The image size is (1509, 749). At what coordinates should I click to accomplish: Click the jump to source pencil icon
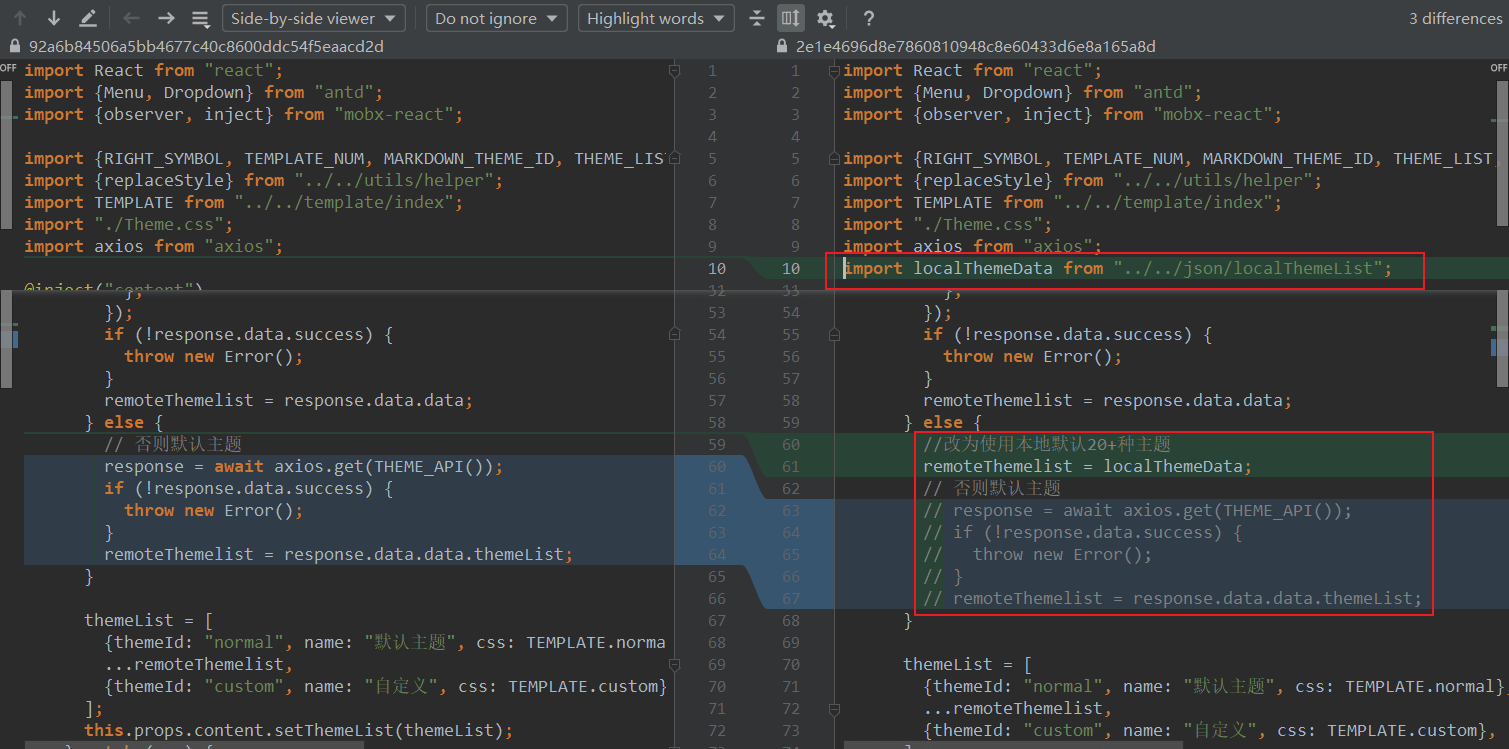[88, 18]
